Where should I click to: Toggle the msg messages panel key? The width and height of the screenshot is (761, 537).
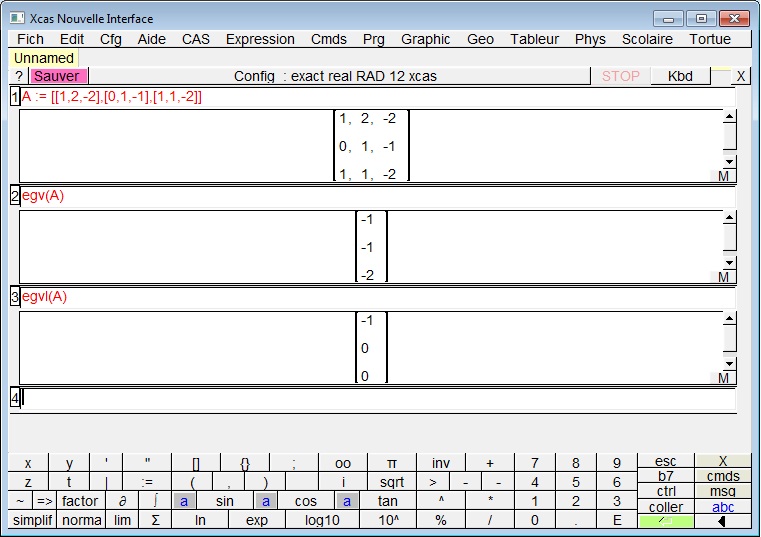coord(722,491)
